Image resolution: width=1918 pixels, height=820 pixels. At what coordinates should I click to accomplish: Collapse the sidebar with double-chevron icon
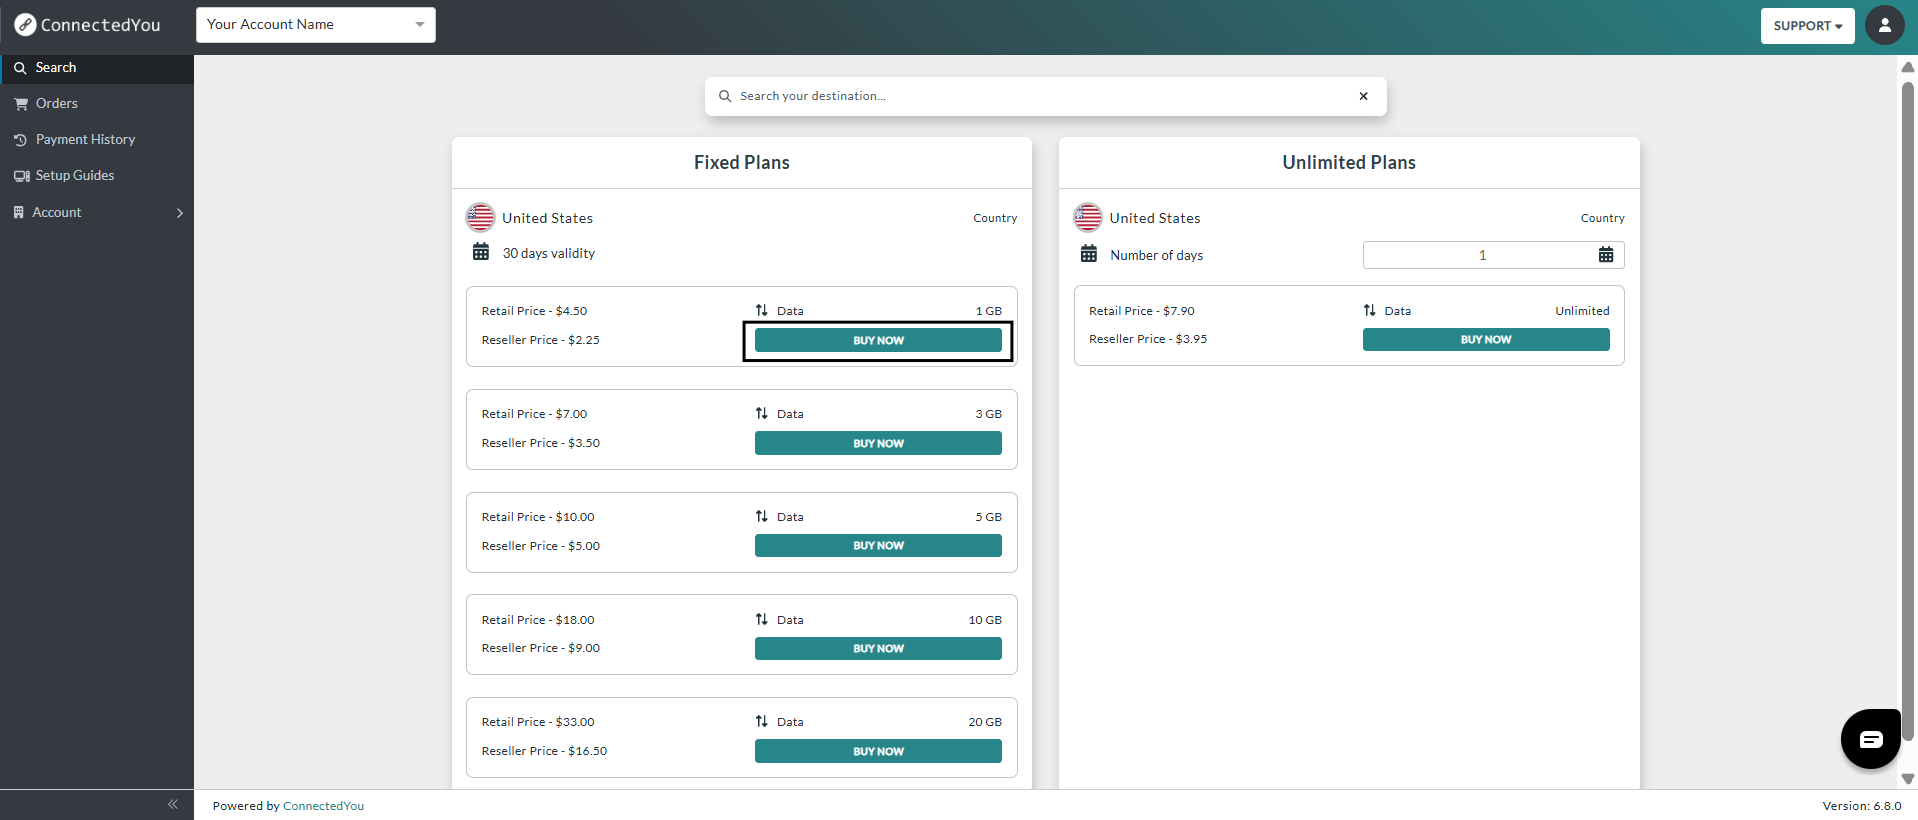(173, 804)
